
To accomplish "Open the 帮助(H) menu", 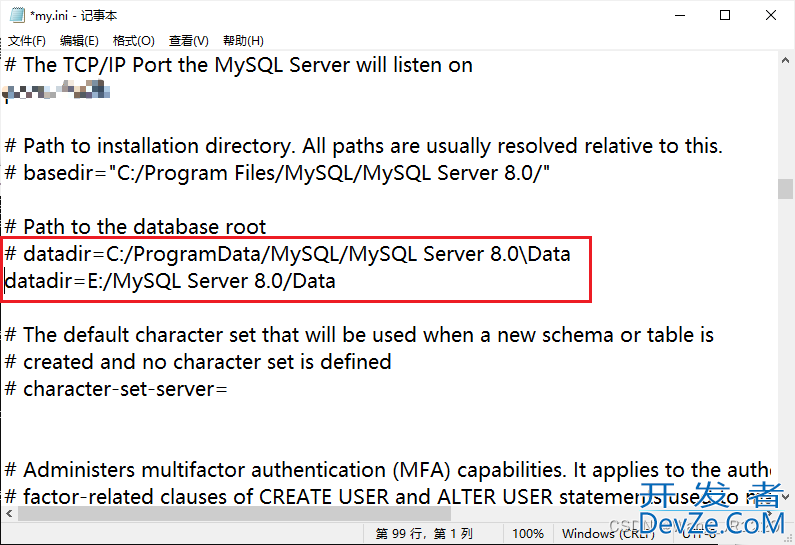I will 243,41.
